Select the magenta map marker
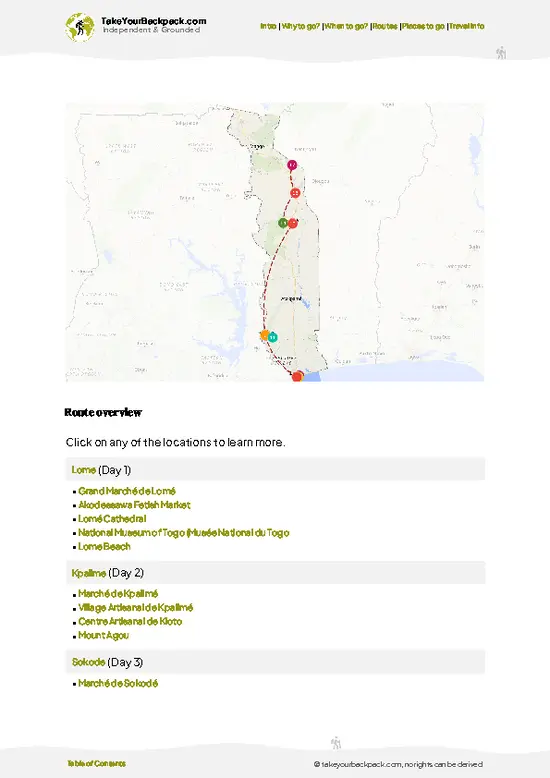This screenshot has height=778, width=550. click(x=292, y=165)
